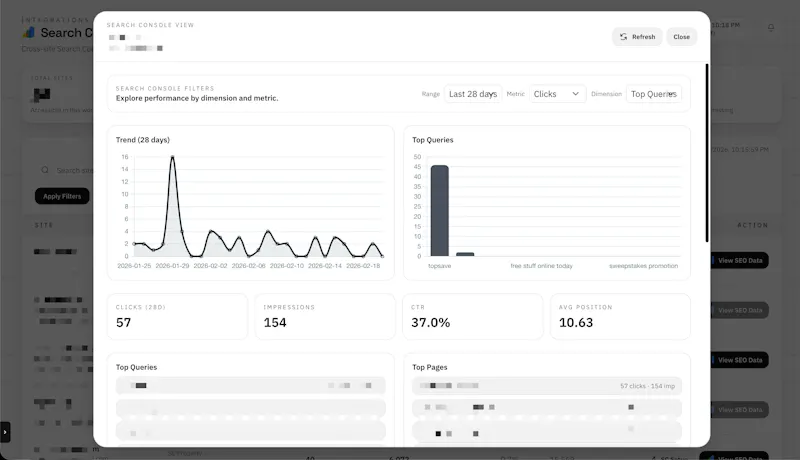Click the 'sweepstakes promotion' axis label
This screenshot has width=800, height=460.
643,266
